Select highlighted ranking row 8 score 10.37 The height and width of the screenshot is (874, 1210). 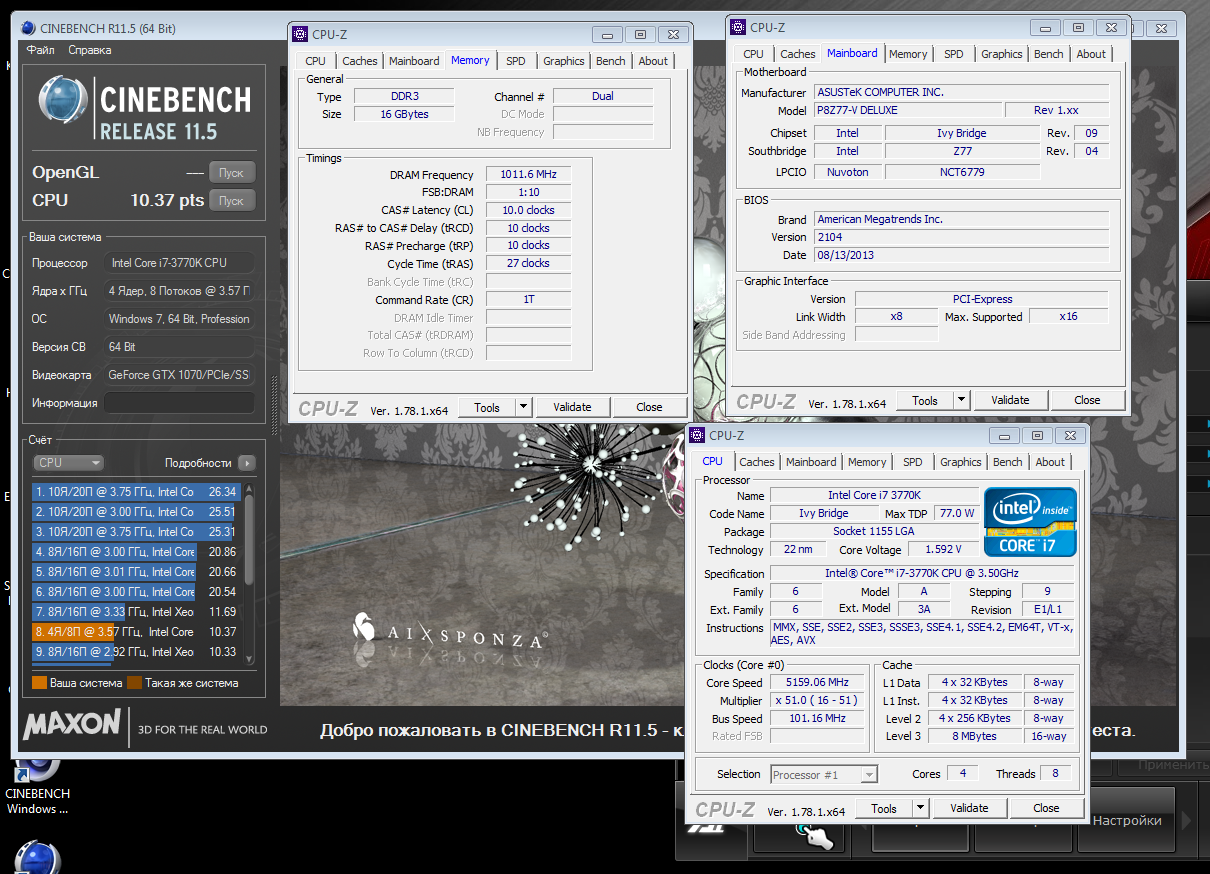pos(136,632)
